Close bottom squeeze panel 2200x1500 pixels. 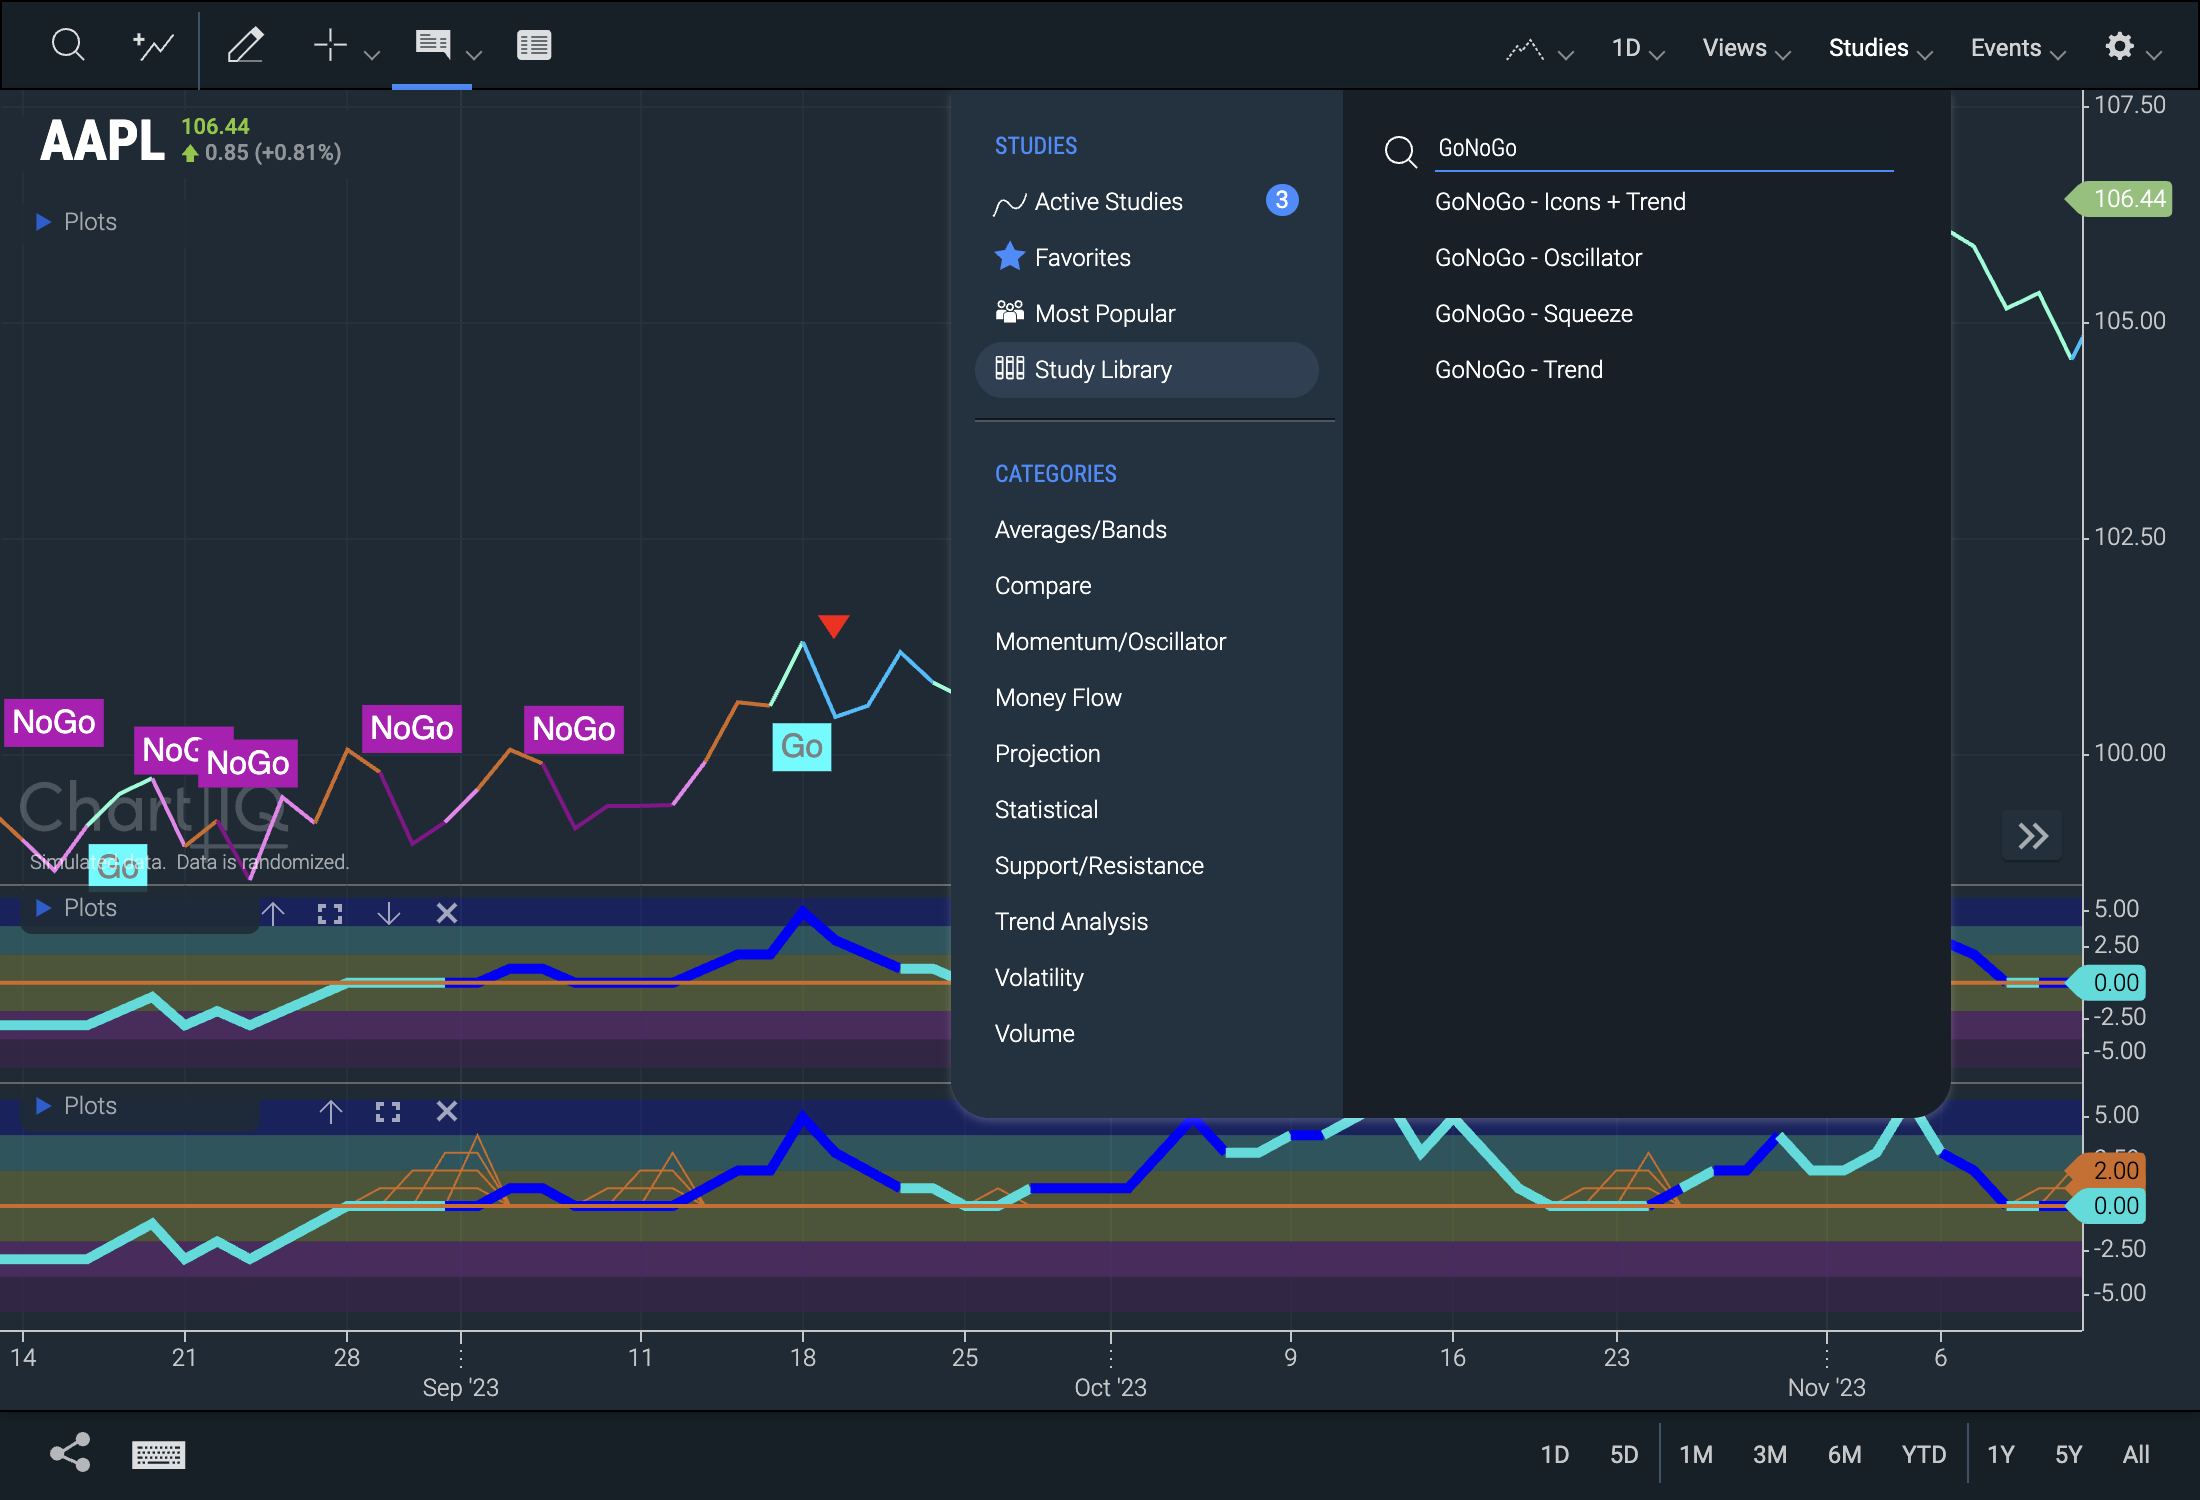click(x=447, y=1111)
